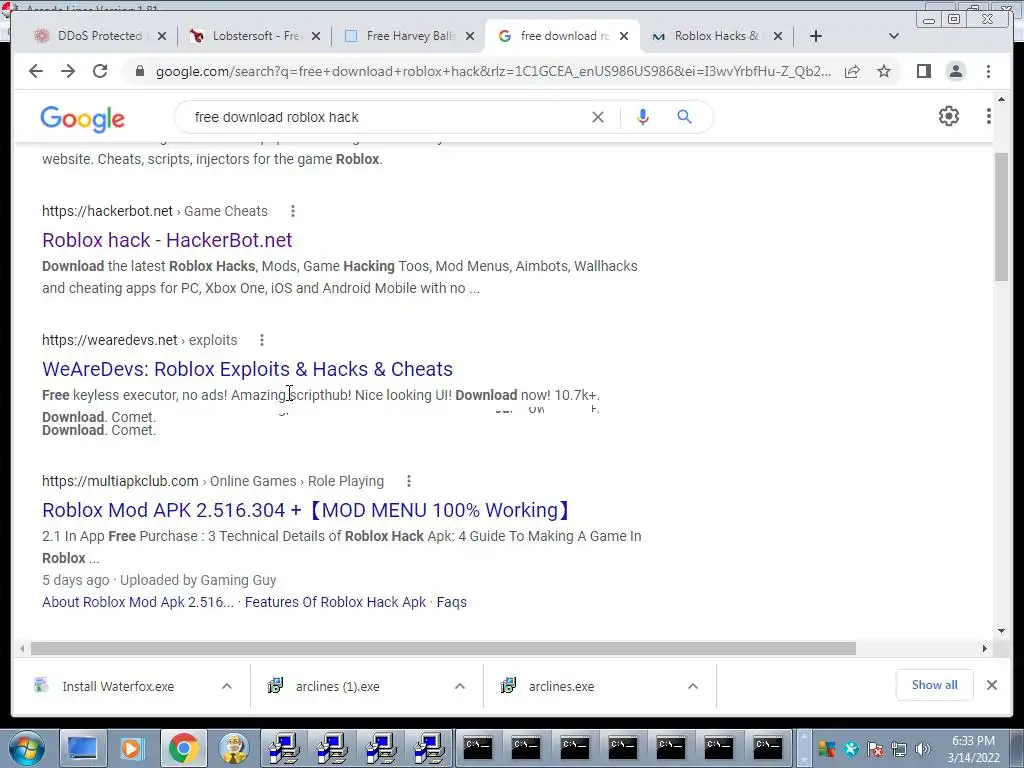Open About Roblox Mod Apk sitelink
Screen dimensions: 1024x768
pyautogui.click(x=138, y=602)
